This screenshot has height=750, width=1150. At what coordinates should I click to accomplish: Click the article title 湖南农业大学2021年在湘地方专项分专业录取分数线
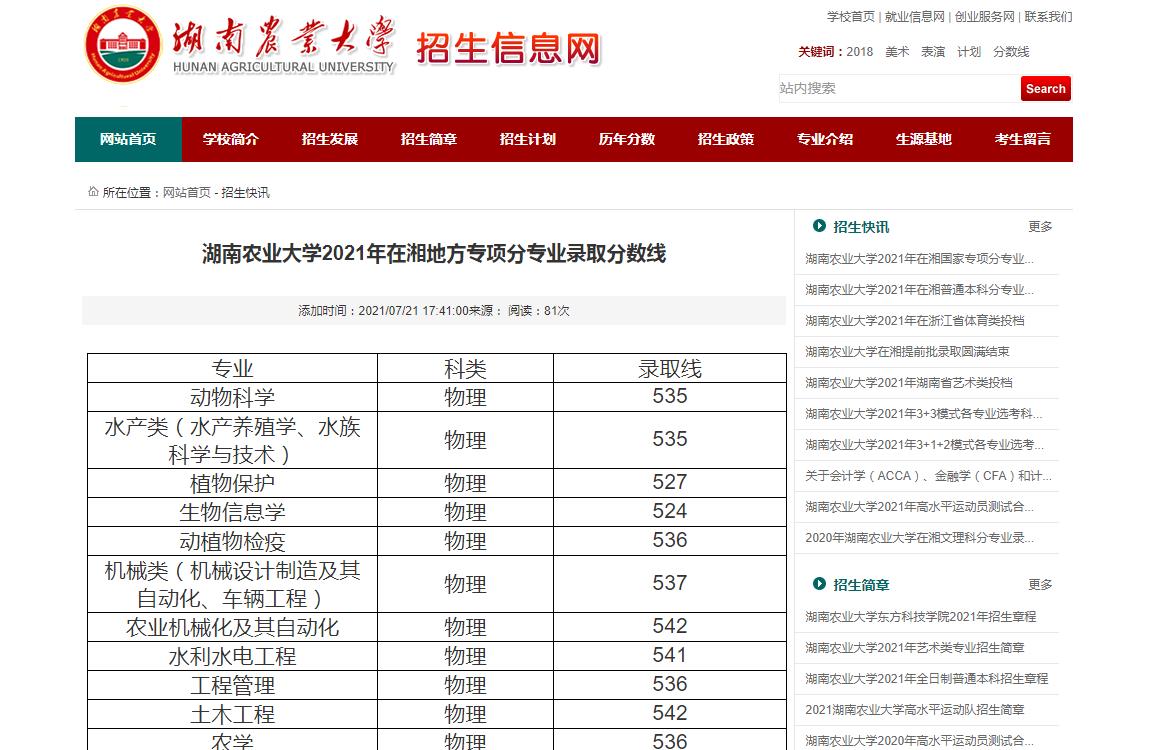pos(434,254)
